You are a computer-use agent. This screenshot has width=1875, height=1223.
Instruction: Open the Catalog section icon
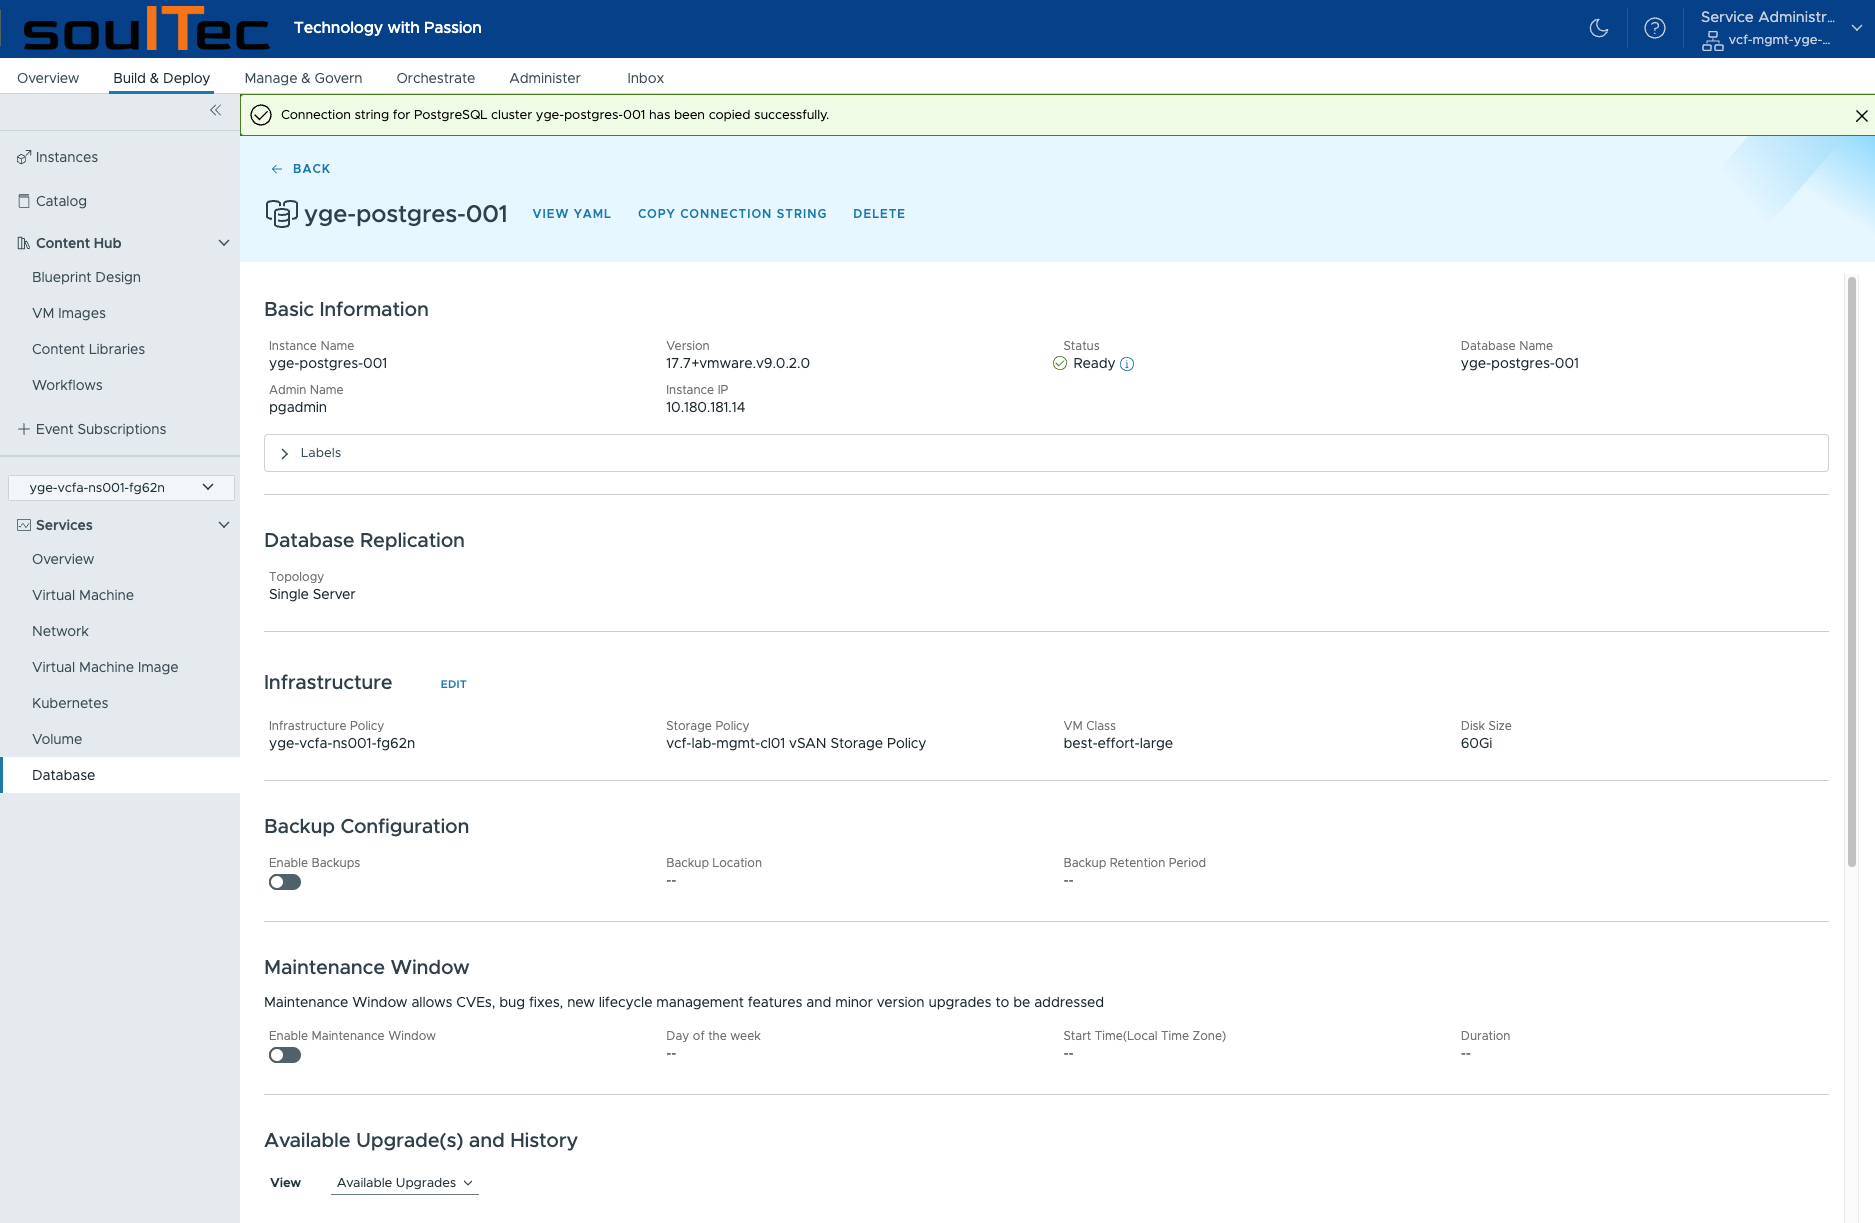pyautogui.click(x=23, y=201)
